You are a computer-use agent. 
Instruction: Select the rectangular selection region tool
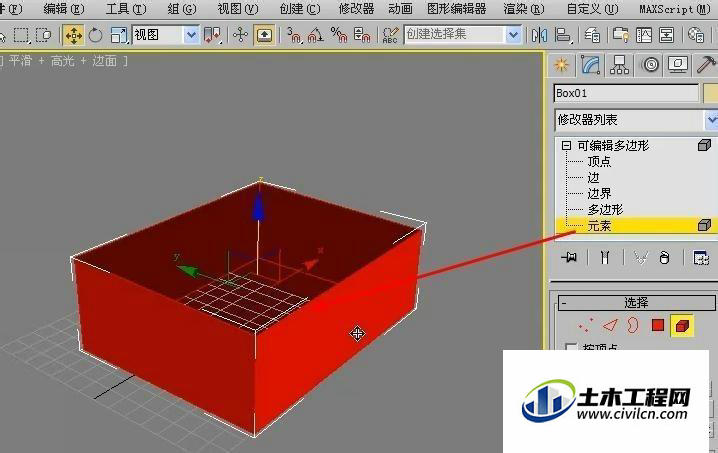(21, 35)
